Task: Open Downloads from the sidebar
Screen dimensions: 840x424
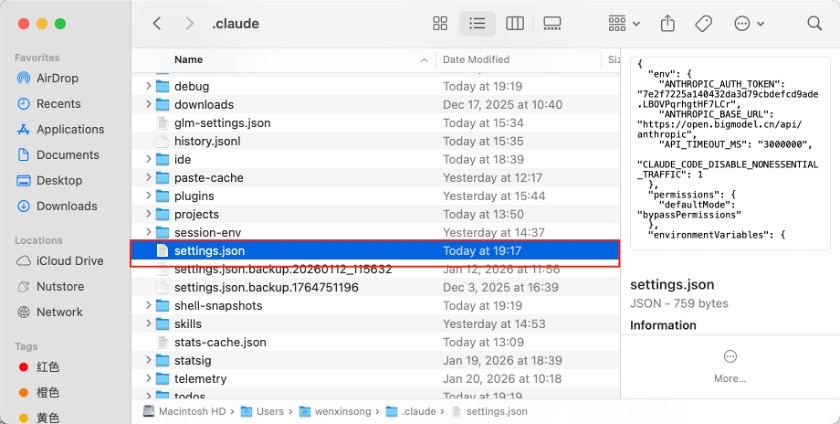Action: [66, 206]
